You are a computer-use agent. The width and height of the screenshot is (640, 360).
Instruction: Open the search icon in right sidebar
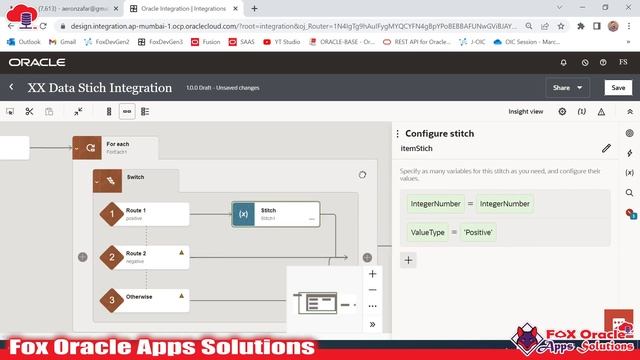pos(629,193)
